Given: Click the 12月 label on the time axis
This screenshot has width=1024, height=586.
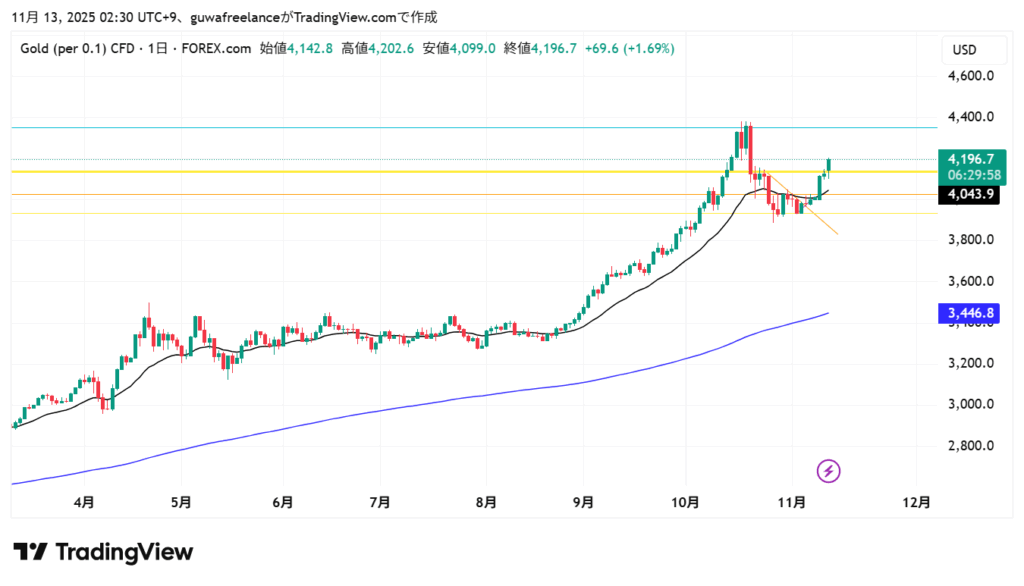Looking at the screenshot, I should tap(916, 502).
